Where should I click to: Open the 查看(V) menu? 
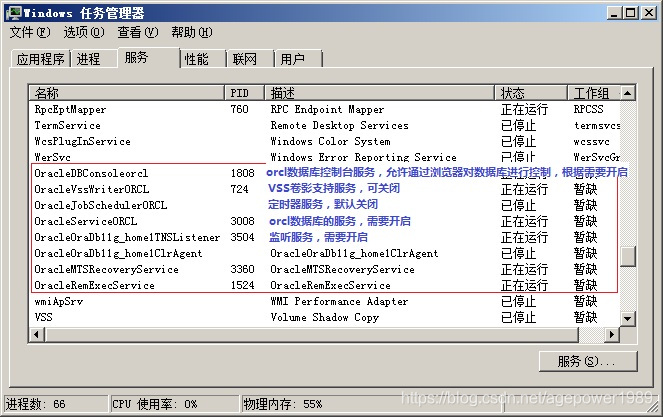pos(138,32)
